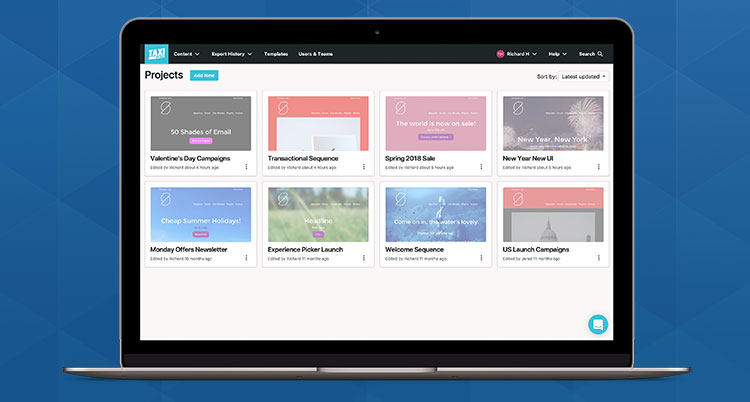Image resolution: width=750 pixels, height=402 pixels.
Task: Click the search magnifier icon
Action: (601, 54)
